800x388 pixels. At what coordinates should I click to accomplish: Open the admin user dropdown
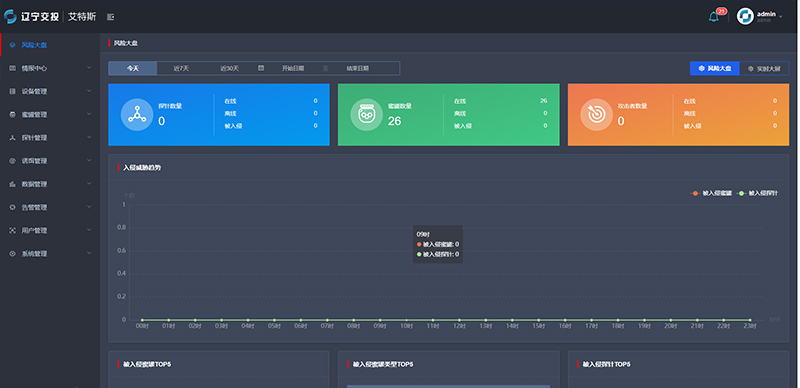click(x=769, y=16)
